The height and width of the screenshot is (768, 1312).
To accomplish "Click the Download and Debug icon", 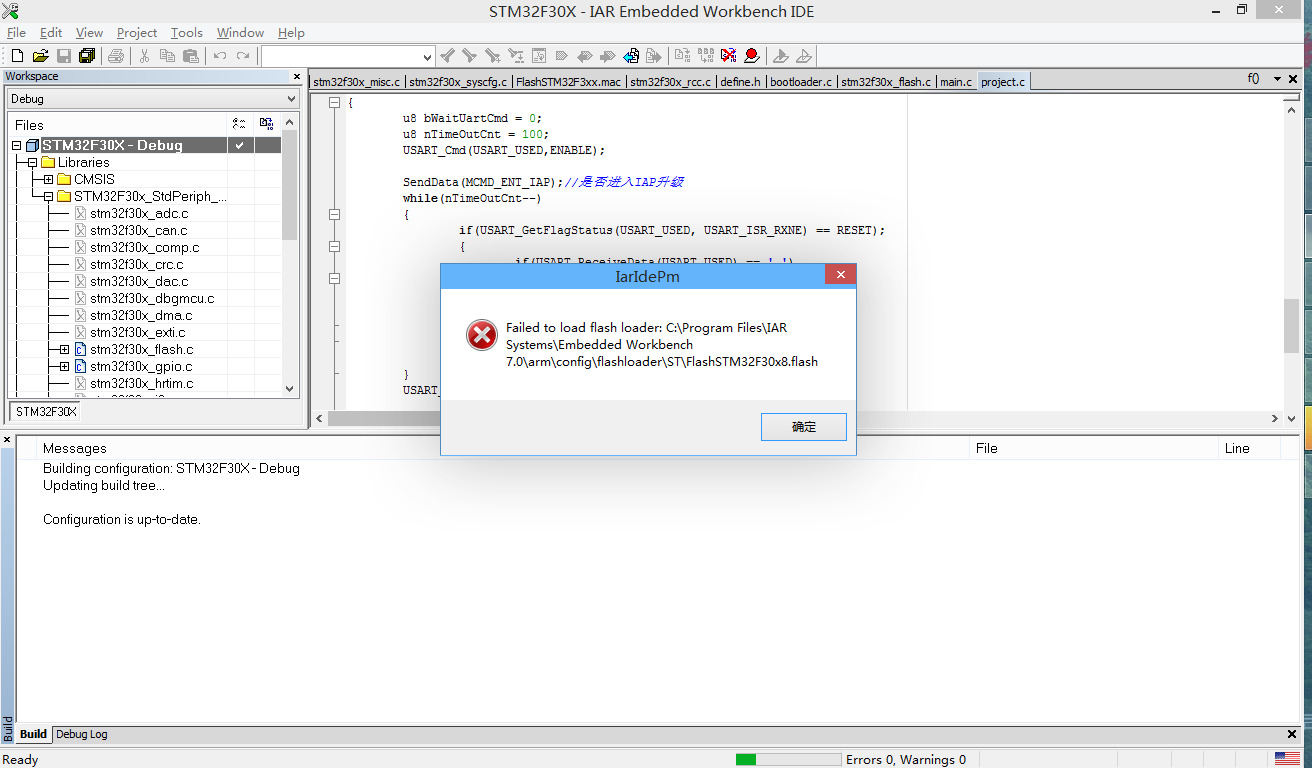I will 780,56.
